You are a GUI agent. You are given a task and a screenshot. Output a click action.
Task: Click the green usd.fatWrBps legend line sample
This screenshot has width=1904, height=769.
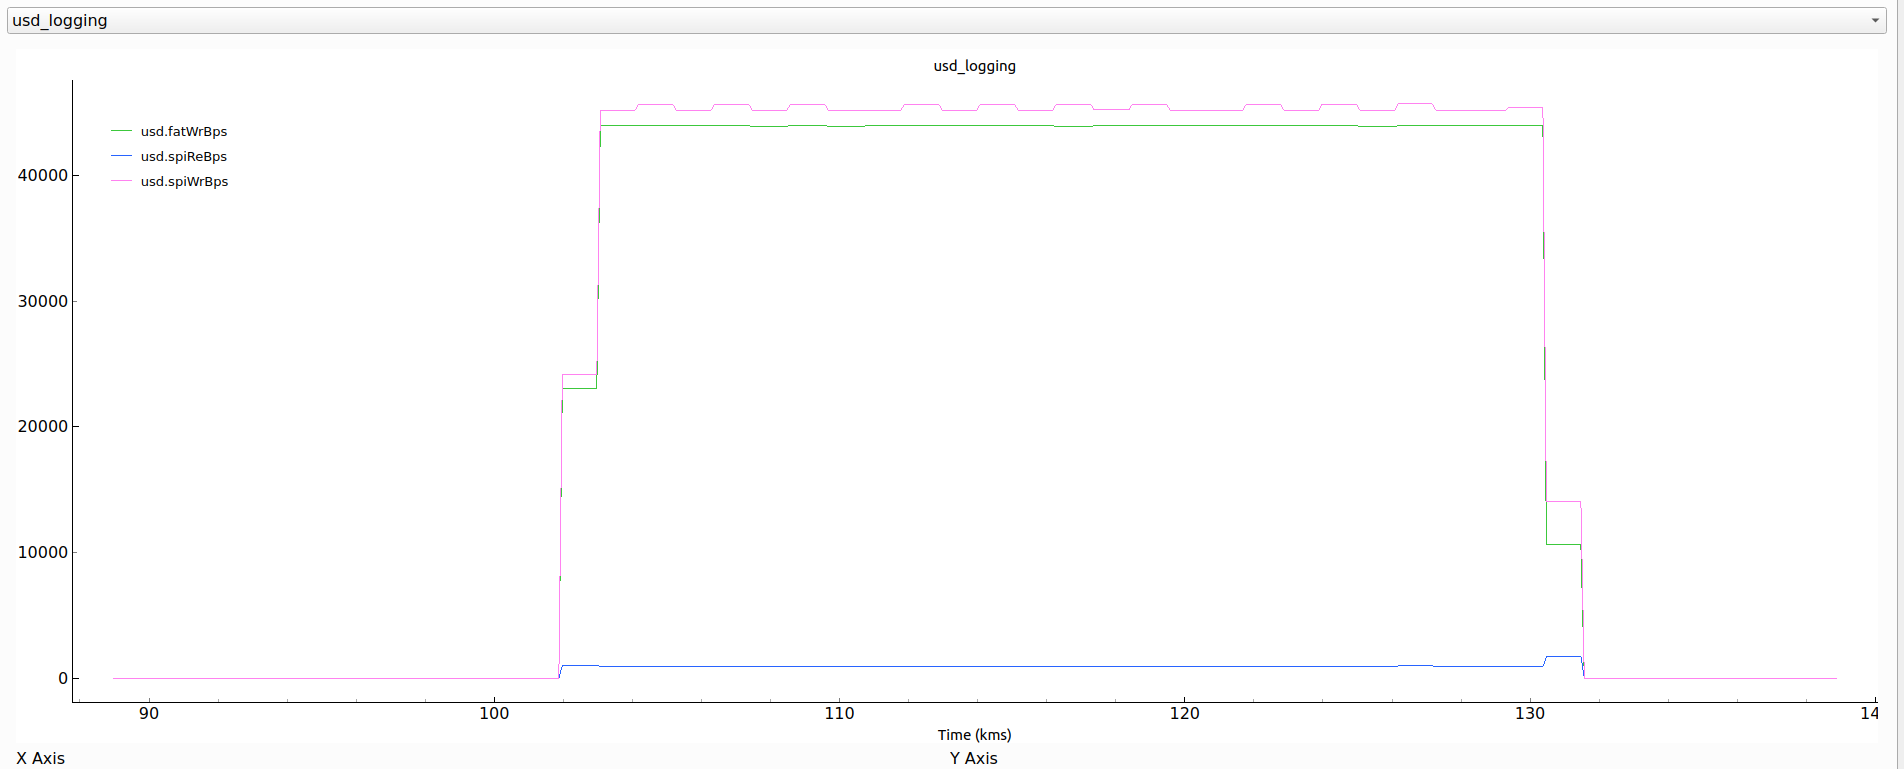tap(121, 131)
